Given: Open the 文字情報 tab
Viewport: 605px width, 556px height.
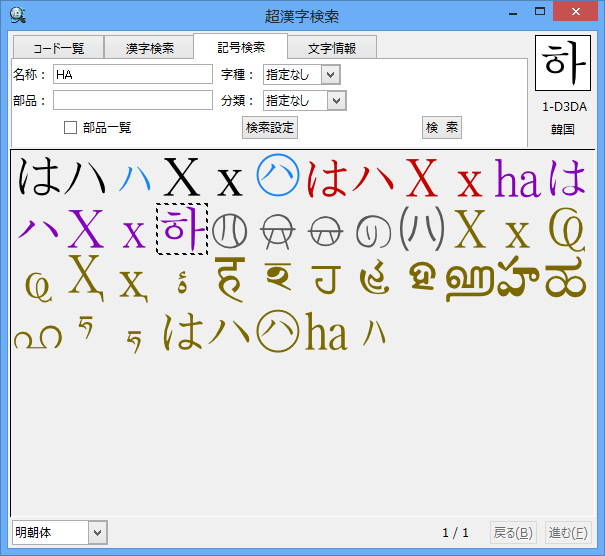Looking at the screenshot, I should coord(331,48).
